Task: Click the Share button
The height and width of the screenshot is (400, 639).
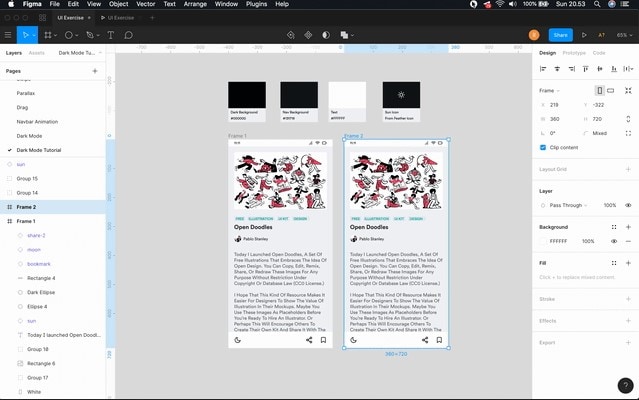Action: point(560,35)
